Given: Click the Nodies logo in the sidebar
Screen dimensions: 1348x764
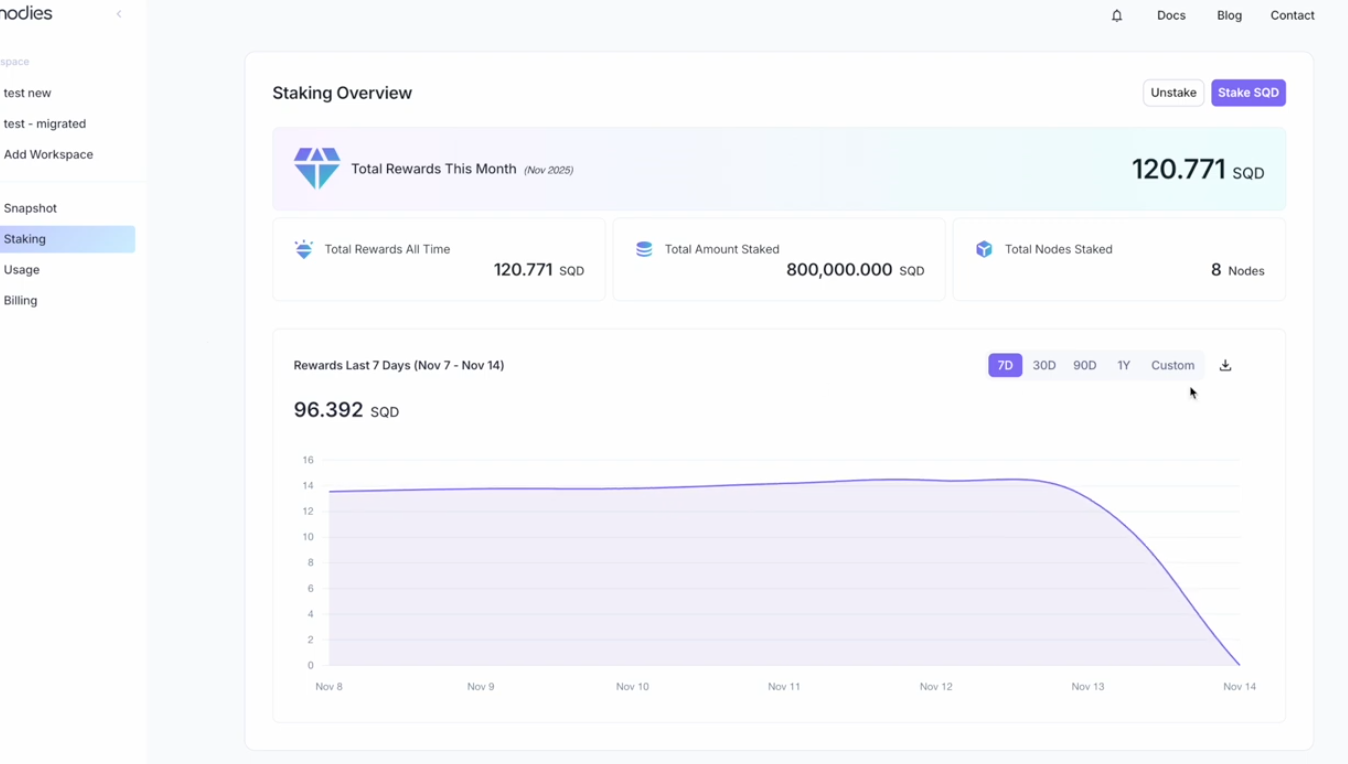Looking at the screenshot, I should 25,14.
